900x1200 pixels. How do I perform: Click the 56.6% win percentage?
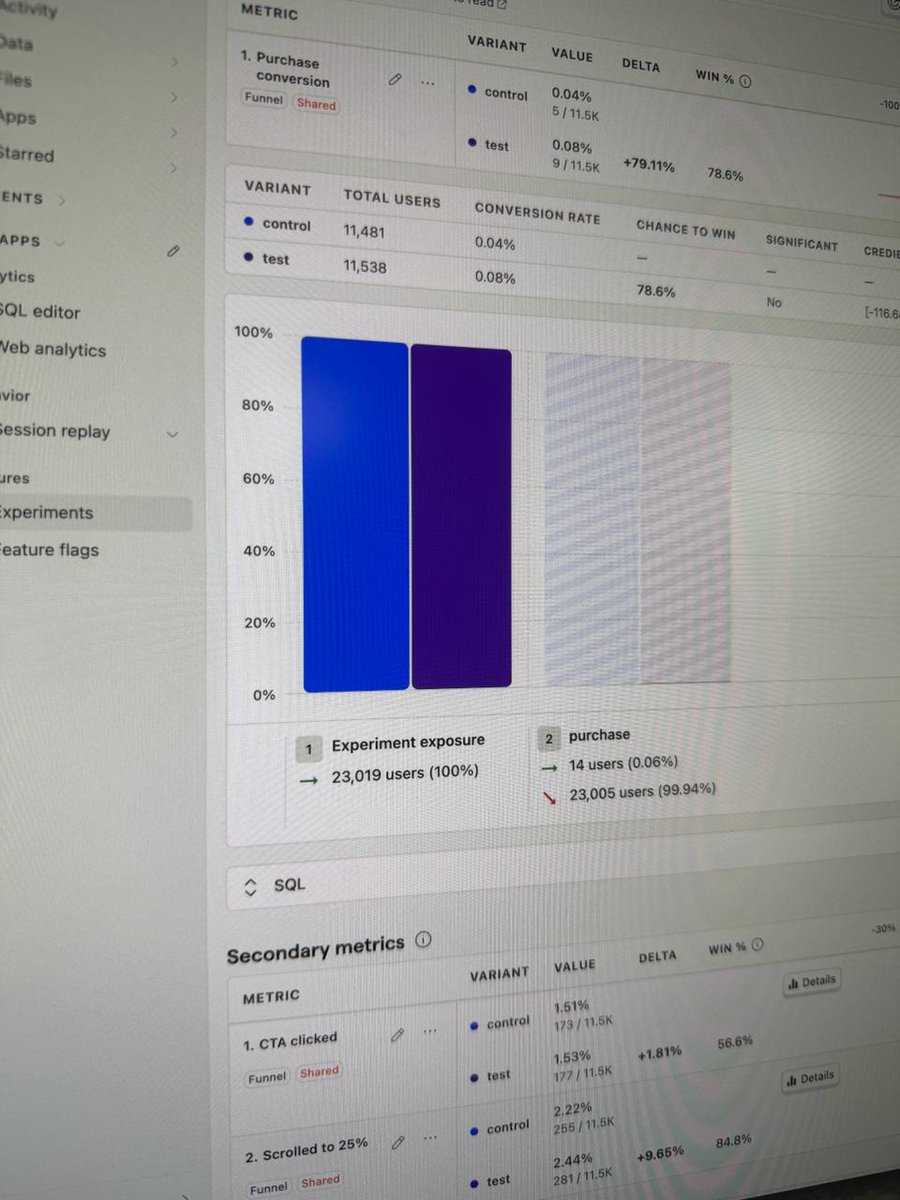[x=736, y=1042]
